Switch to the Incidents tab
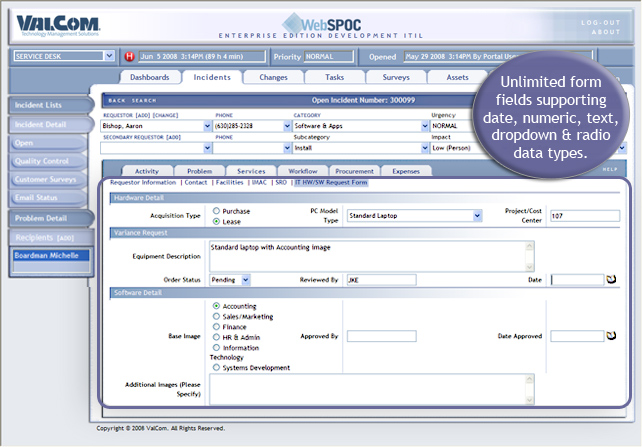Screen dimensions: 642x447 [x=212, y=77]
